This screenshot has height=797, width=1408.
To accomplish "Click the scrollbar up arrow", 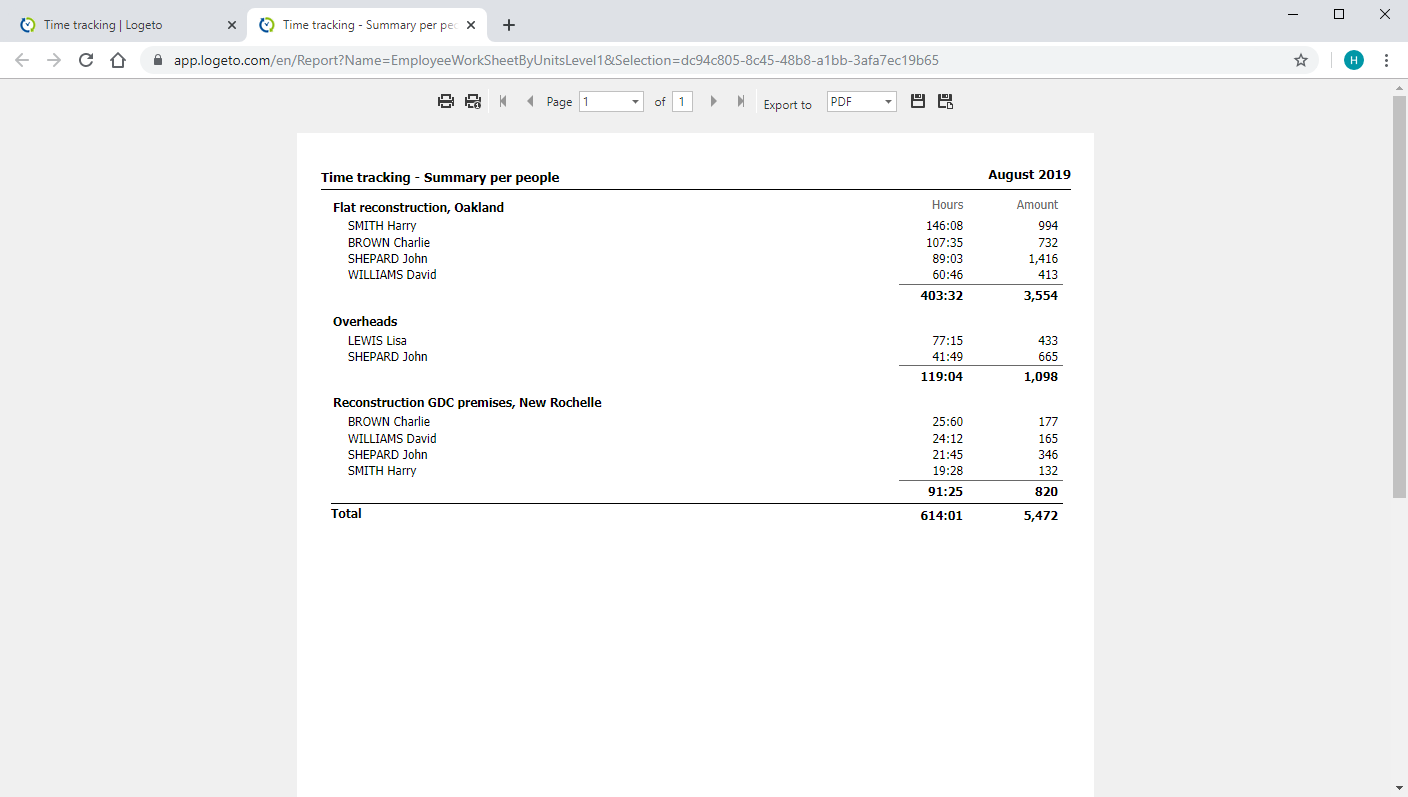I will click(x=1399, y=88).
